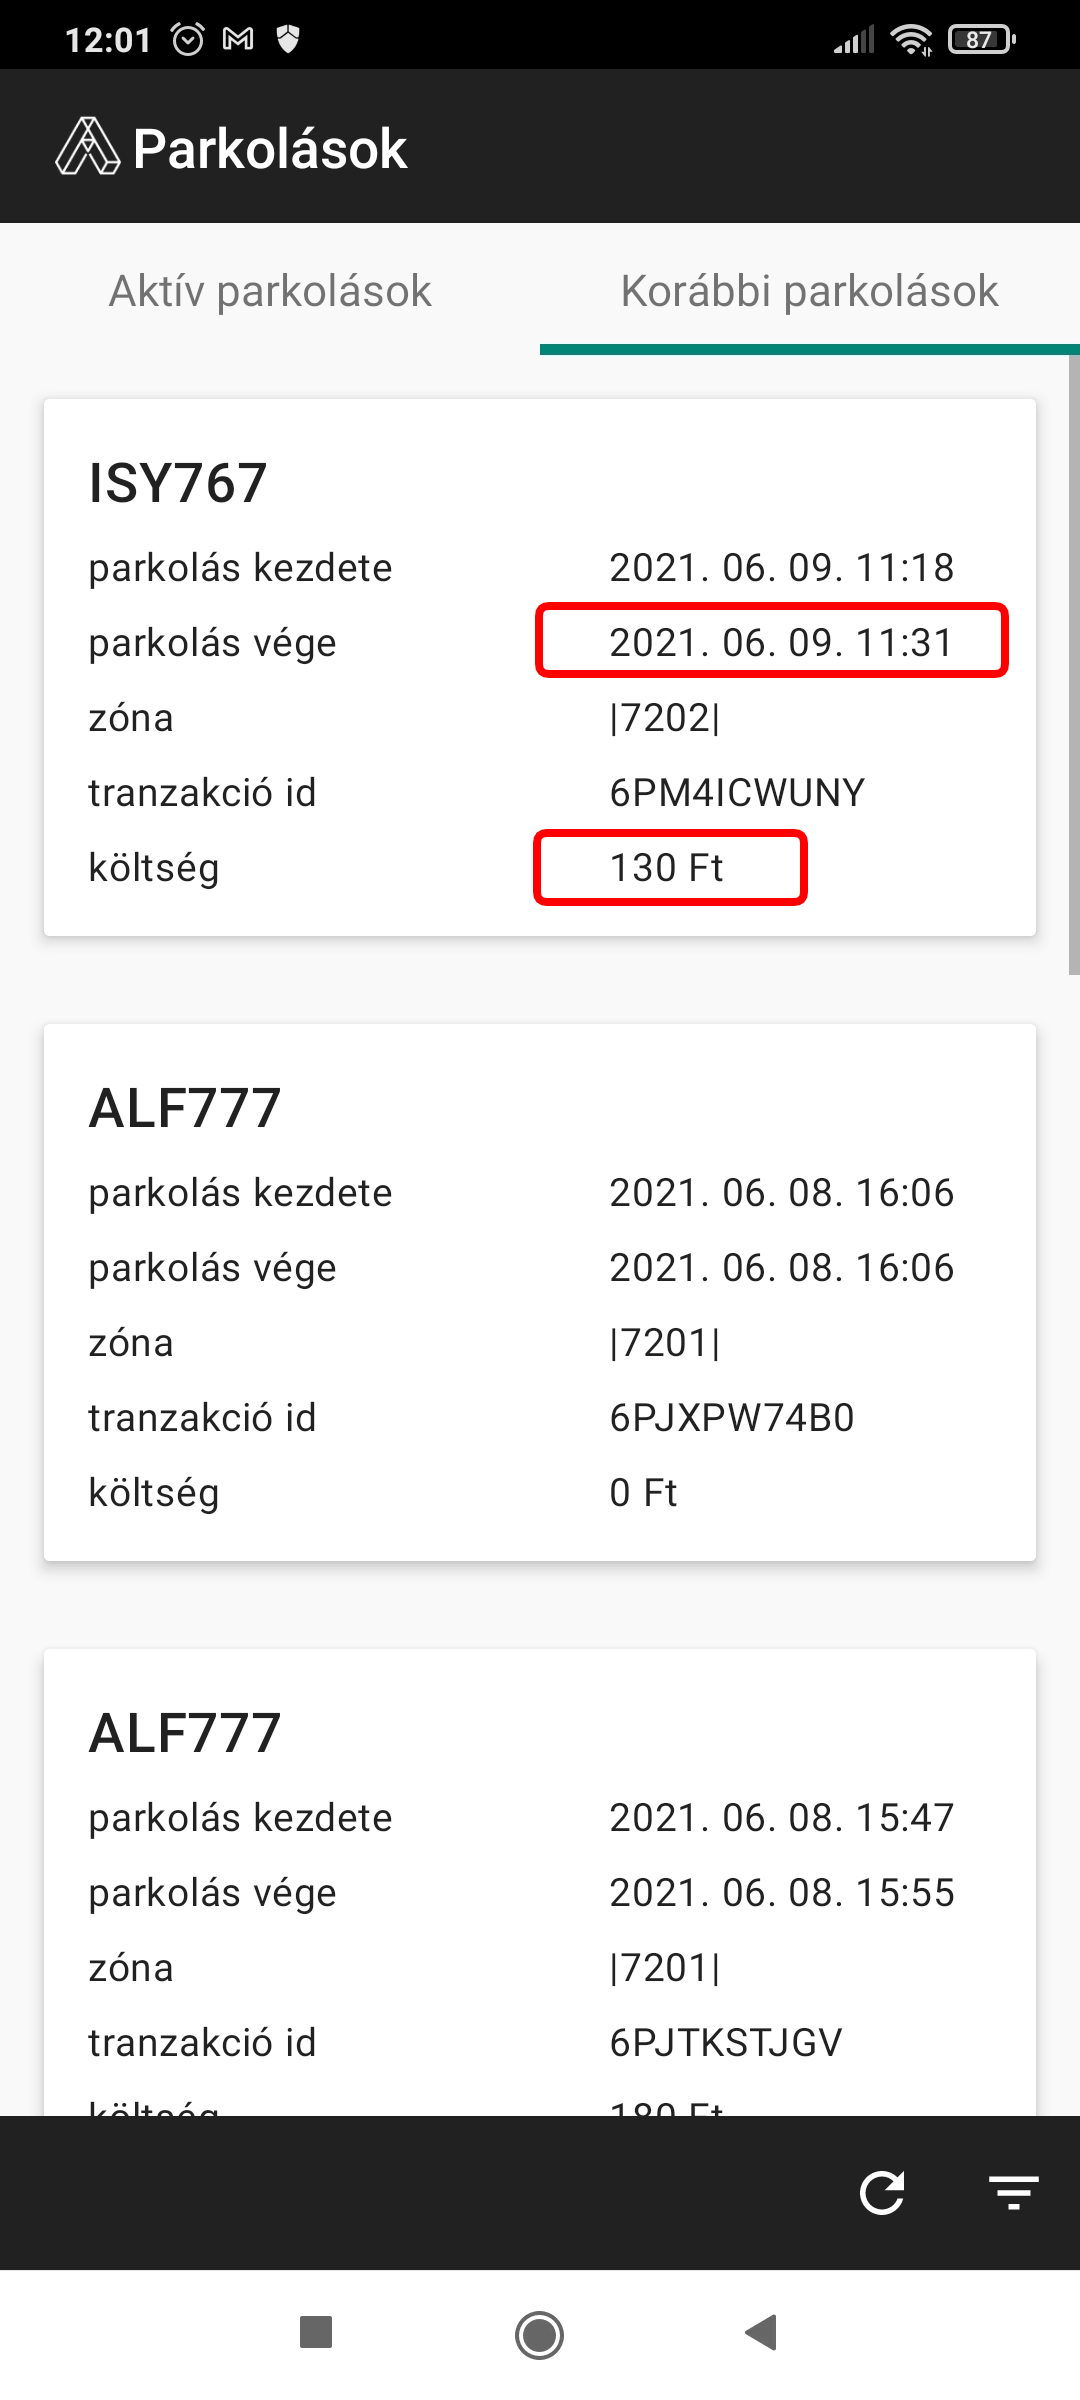This screenshot has width=1080, height=2400.
Task: Tap the app logo next to Parkolások
Action: (x=88, y=147)
